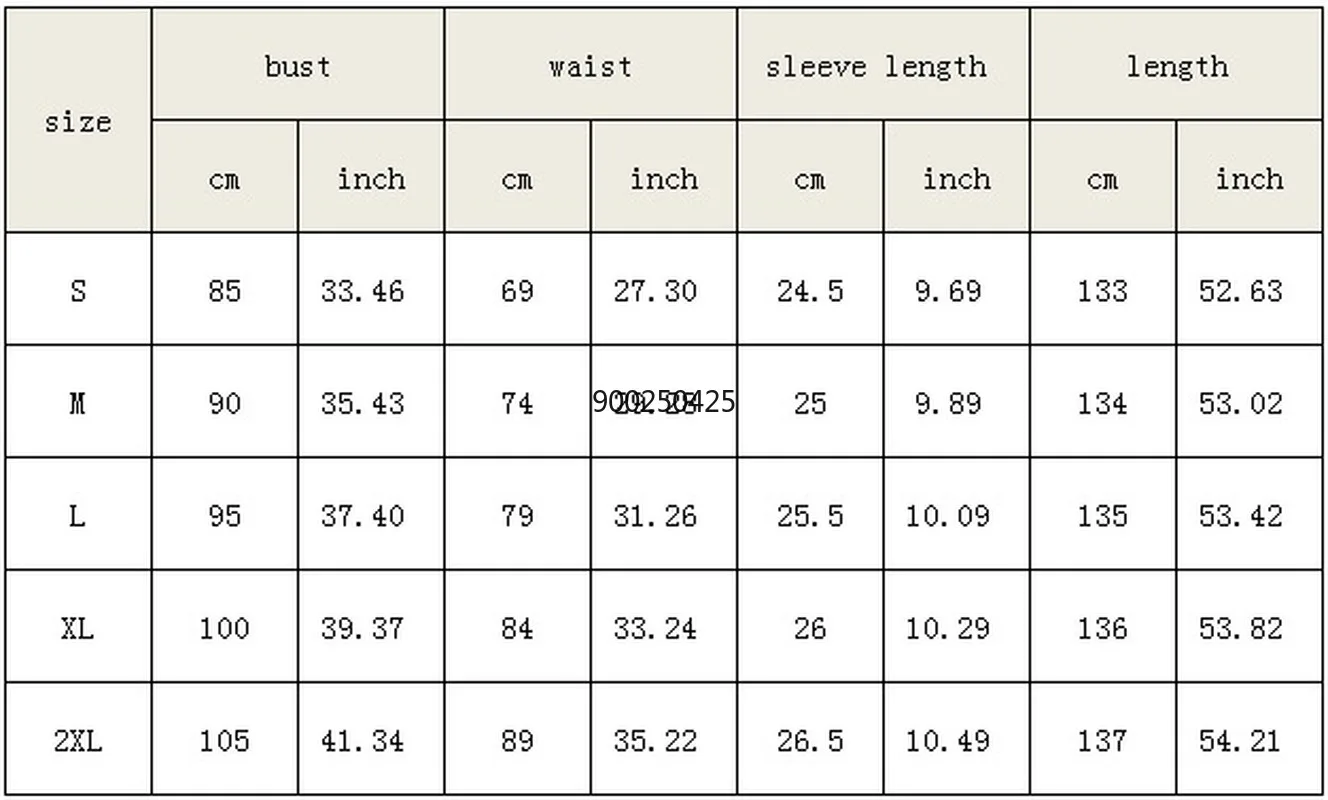The width and height of the screenshot is (1328, 800).
Task: Select the "bust" column header
Action: (x=297, y=67)
